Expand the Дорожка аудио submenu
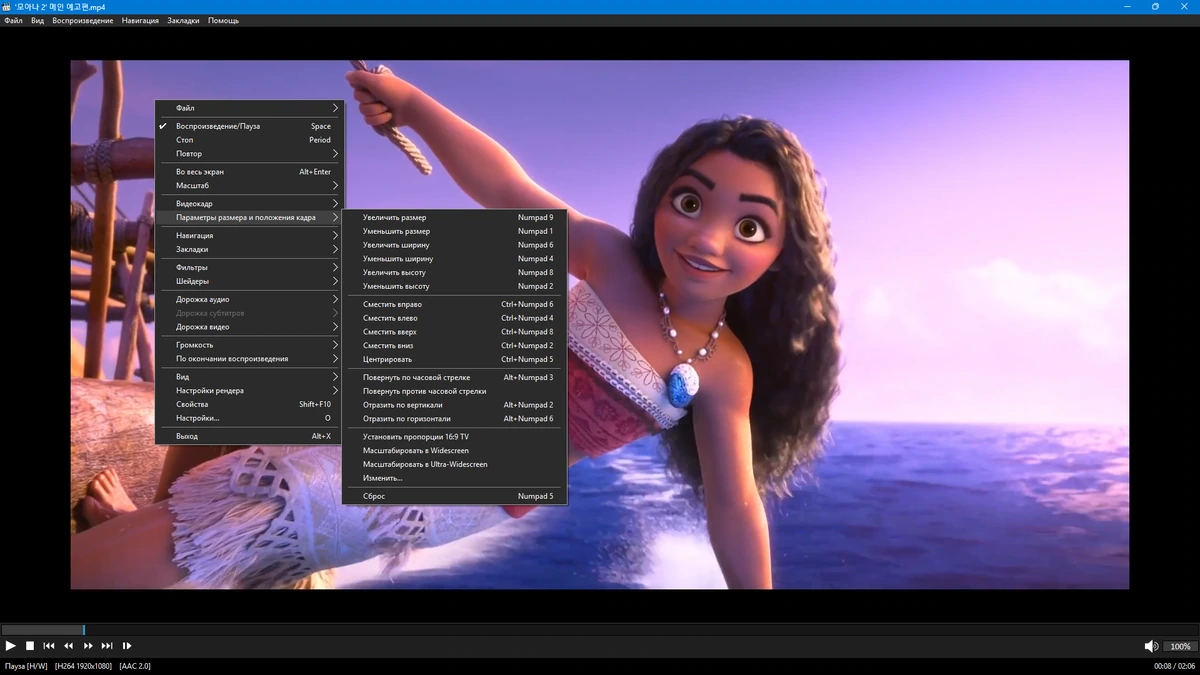The width and height of the screenshot is (1200, 675). pos(249,299)
